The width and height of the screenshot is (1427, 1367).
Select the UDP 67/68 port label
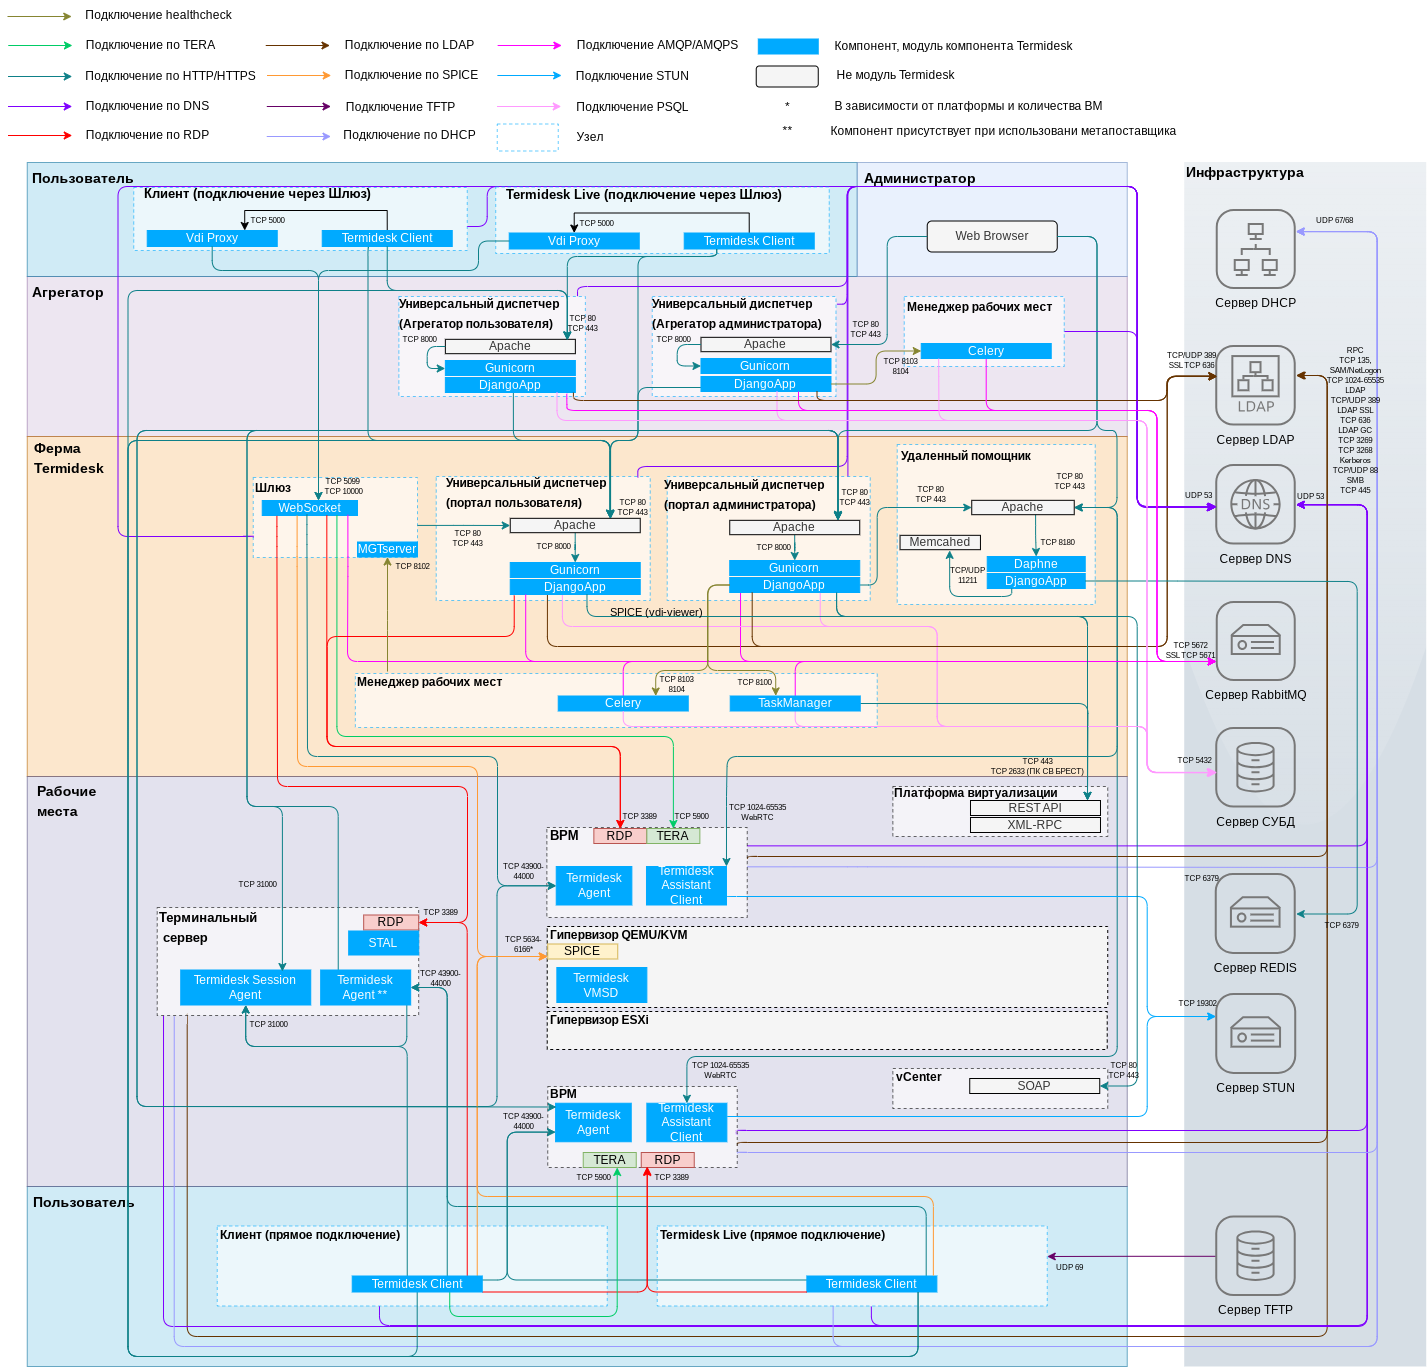(x=1334, y=220)
